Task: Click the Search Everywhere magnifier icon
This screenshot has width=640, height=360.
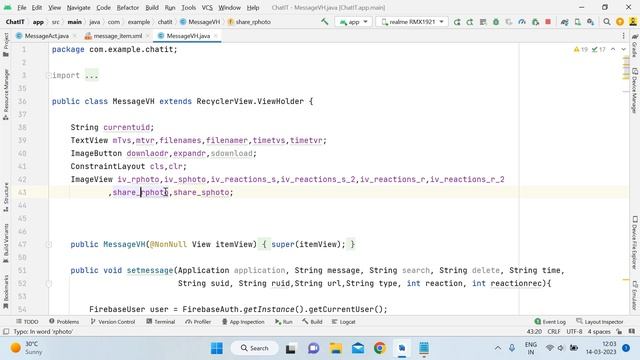Action: coord(607,22)
